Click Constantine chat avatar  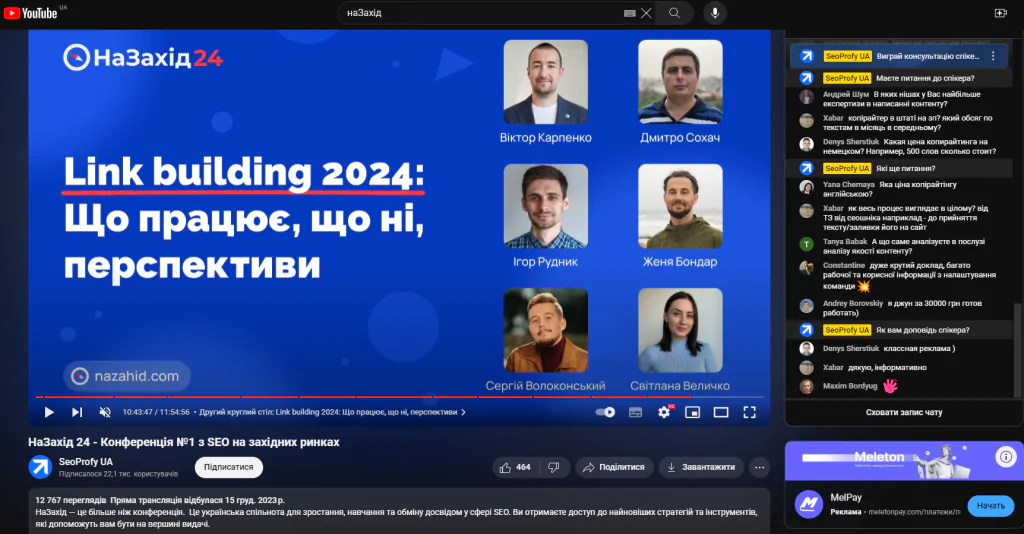tap(807, 268)
